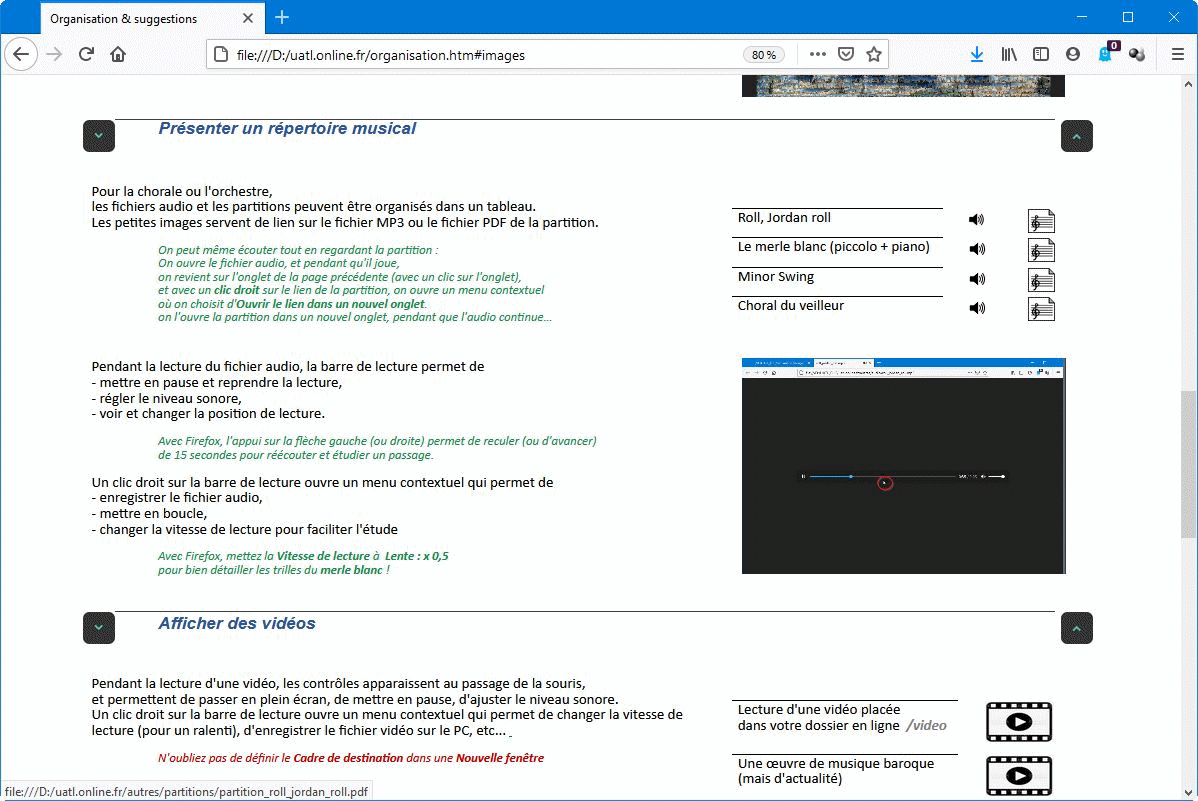Select the Organisation & suggestions tab

click(152, 18)
